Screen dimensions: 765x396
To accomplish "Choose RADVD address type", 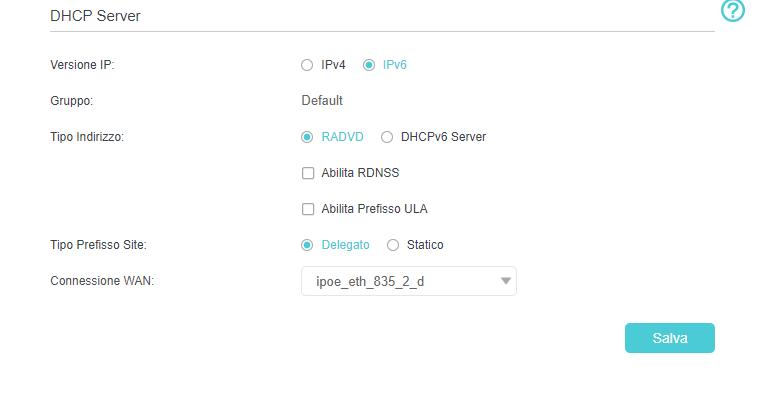I will (307, 138).
